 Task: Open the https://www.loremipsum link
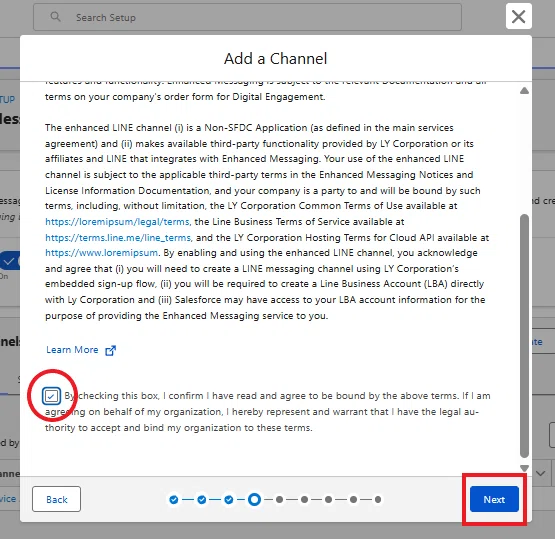point(102,253)
